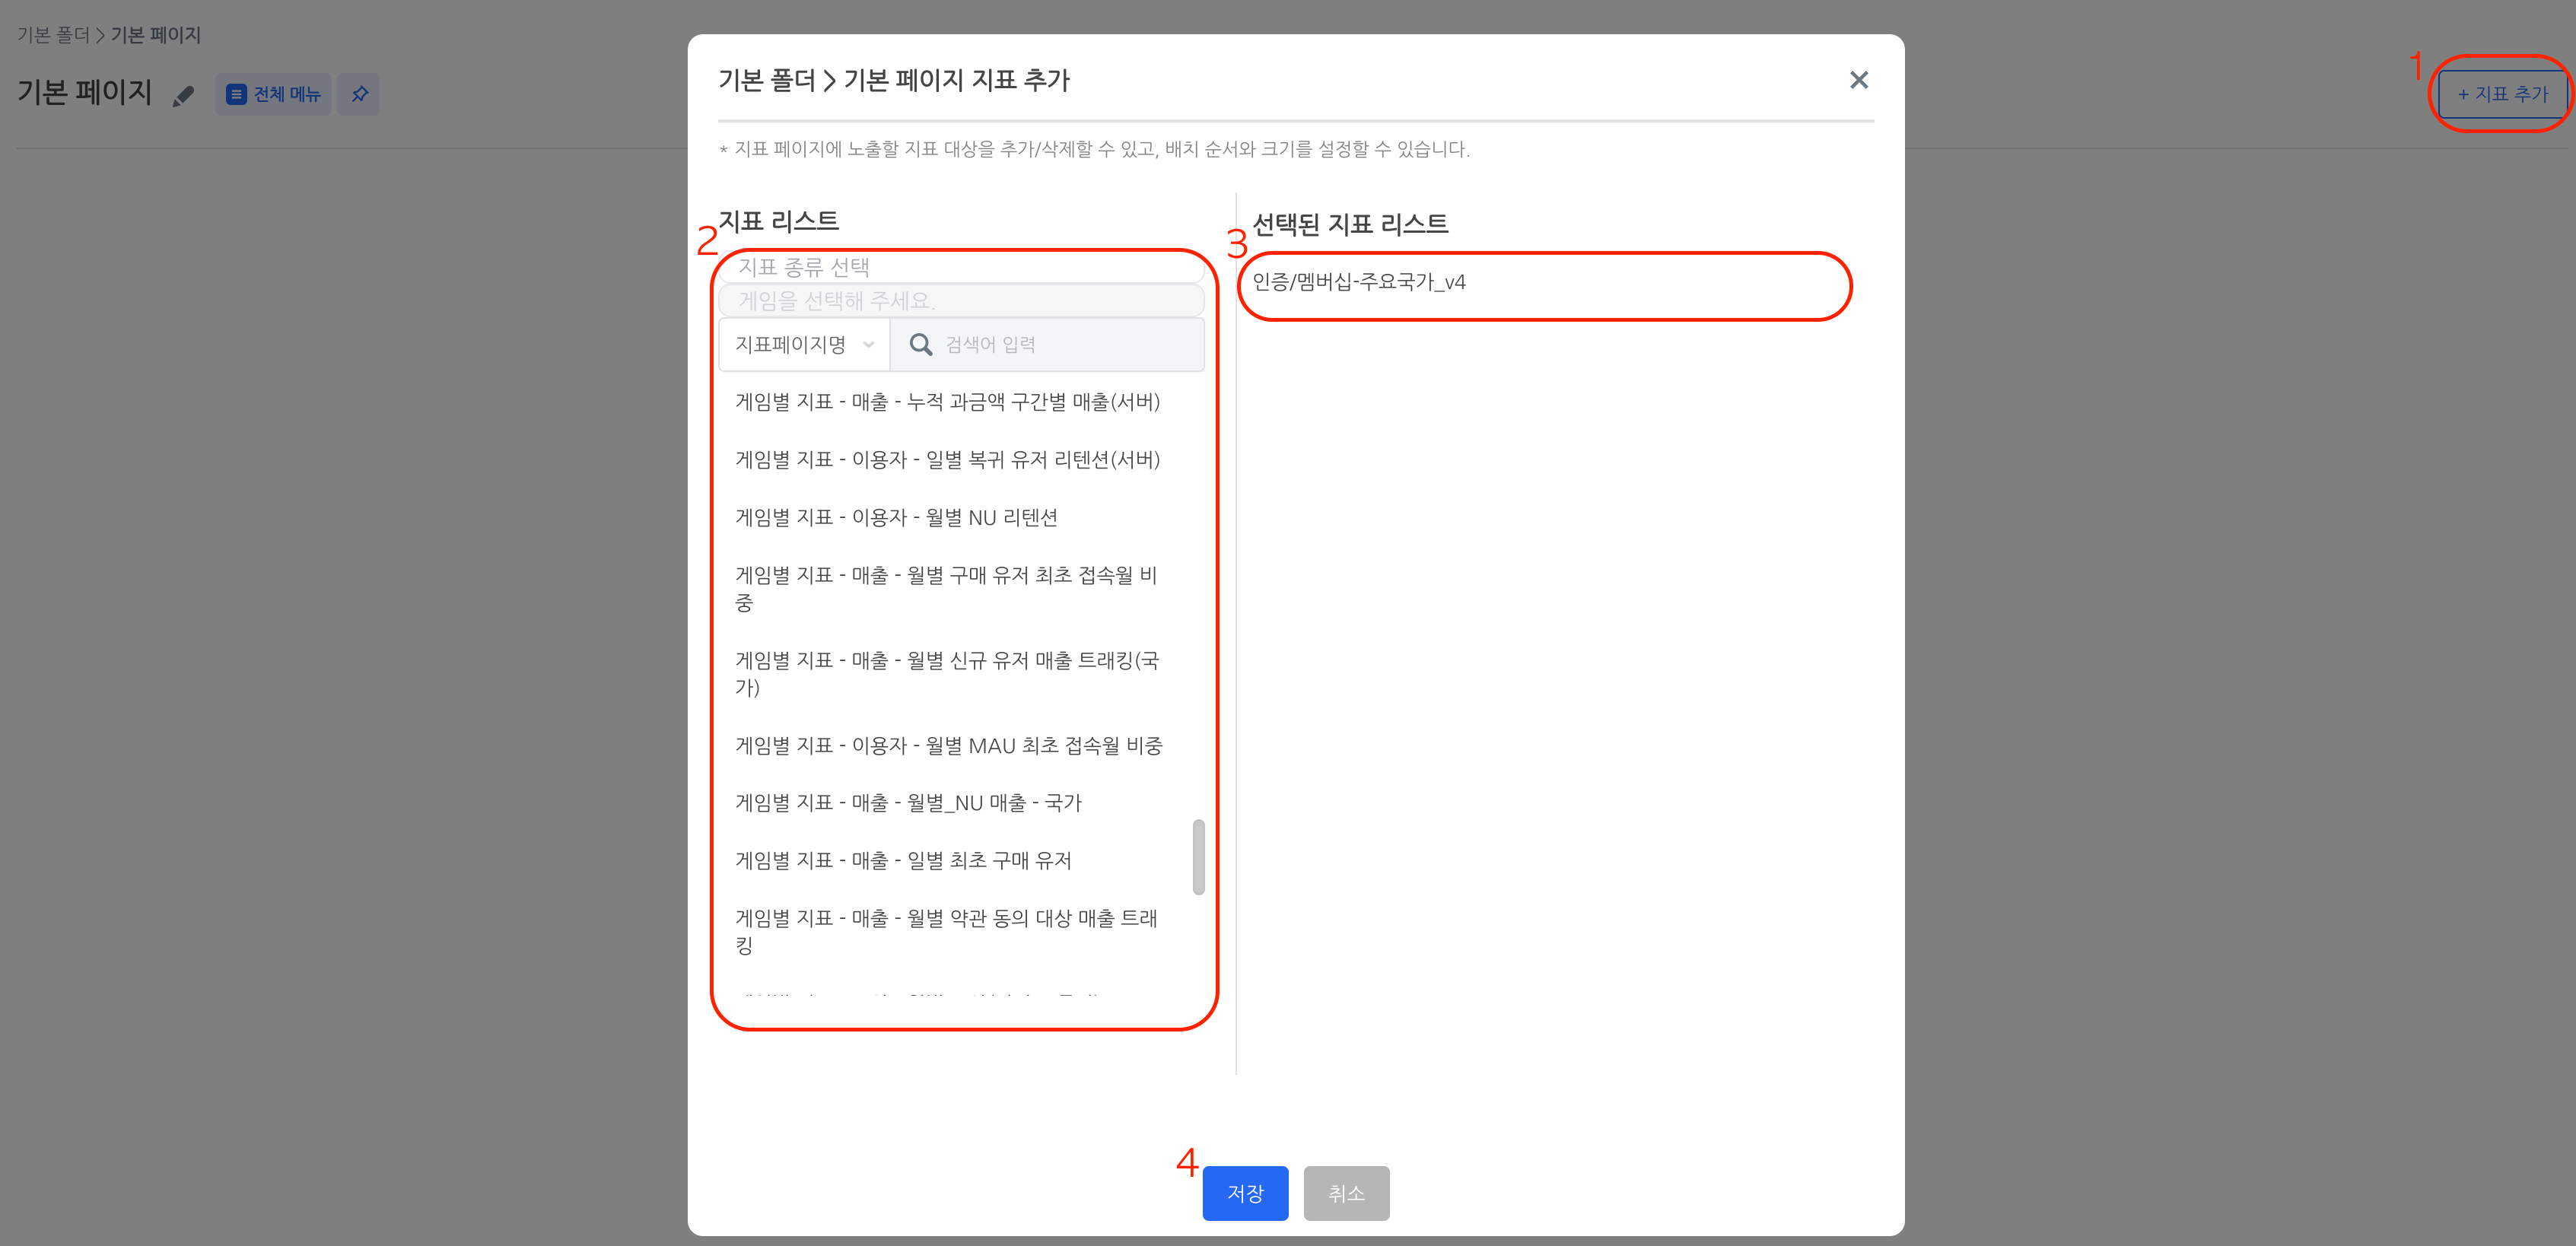The image size is (2576, 1246).
Task: Choose 월별 NU 리텐션 indicator
Action: click(x=896, y=518)
